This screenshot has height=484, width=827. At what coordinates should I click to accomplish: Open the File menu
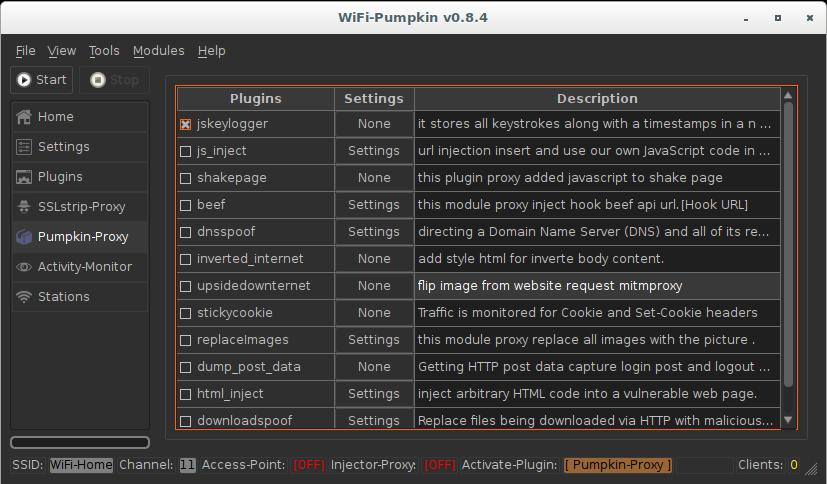pyautogui.click(x=26, y=51)
